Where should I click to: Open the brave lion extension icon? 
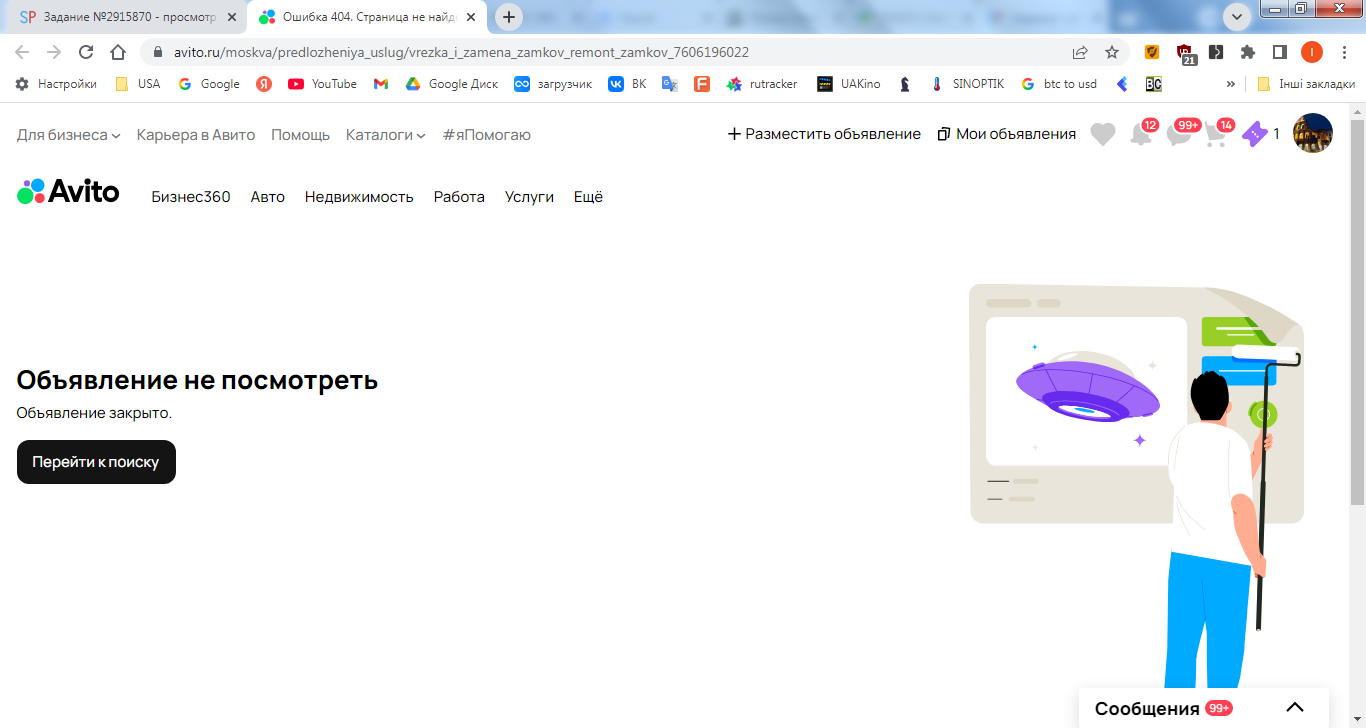tap(1152, 52)
